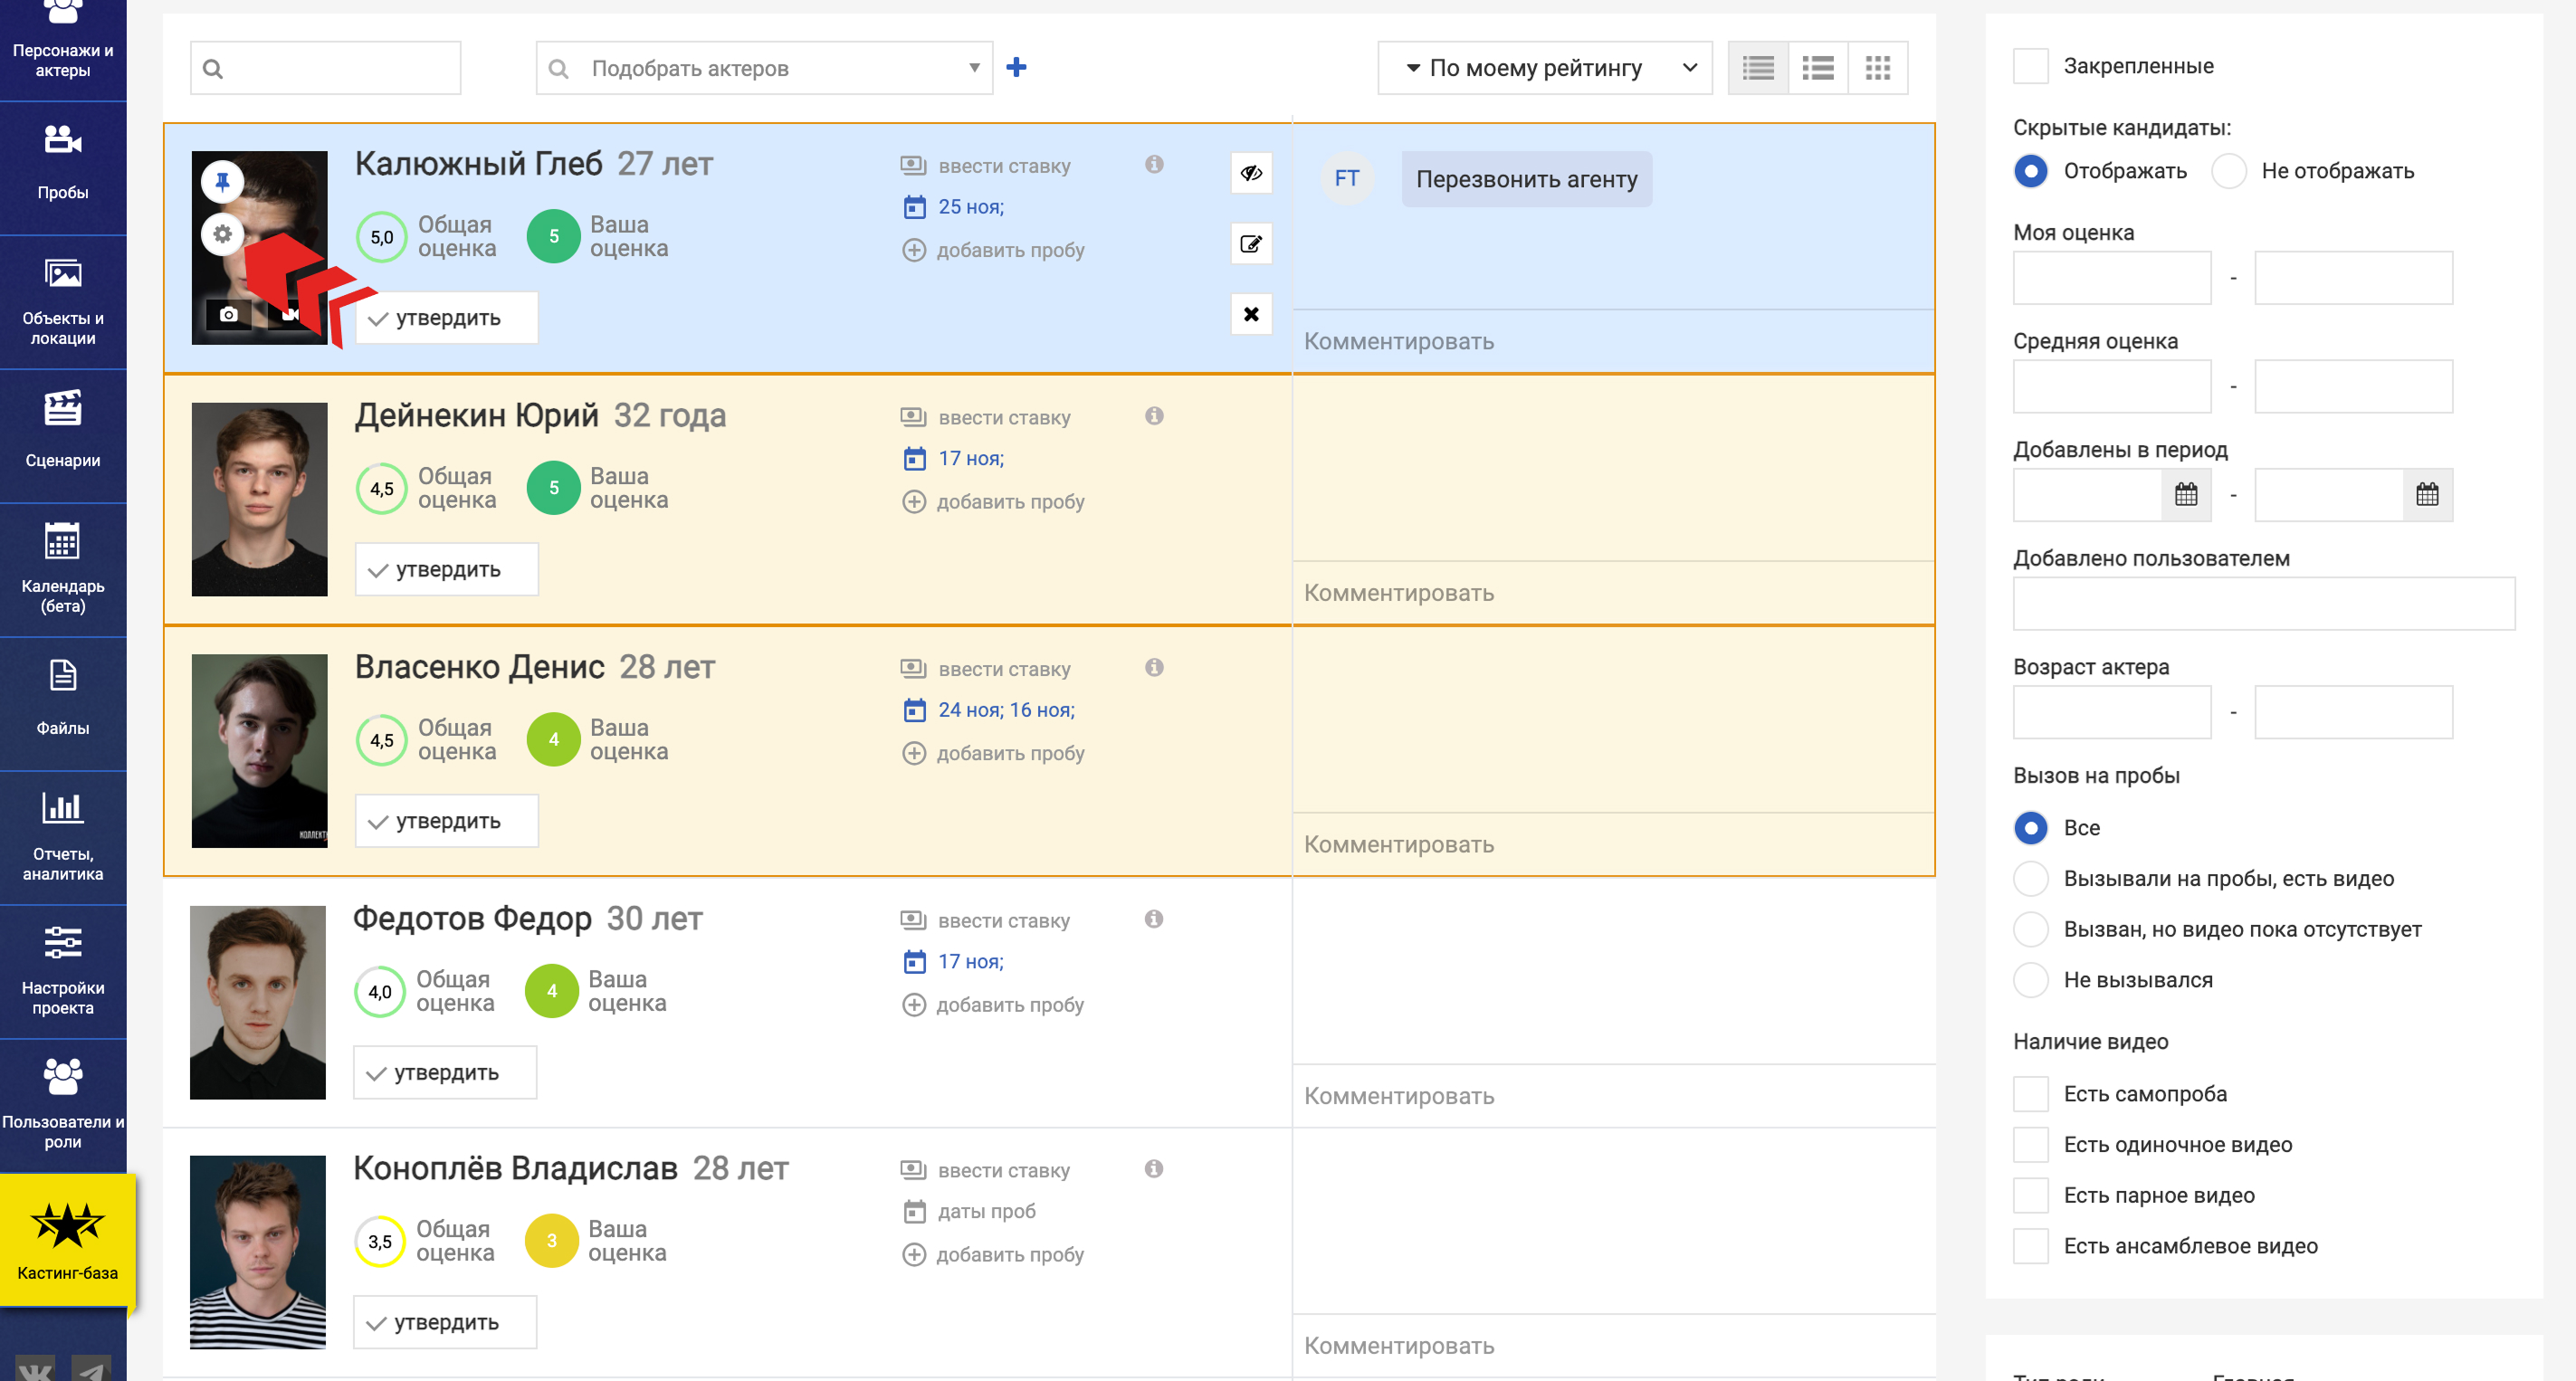Click the blue plus icon next to actor search
2576x1381 pixels.
pyautogui.click(x=1016, y=67)
